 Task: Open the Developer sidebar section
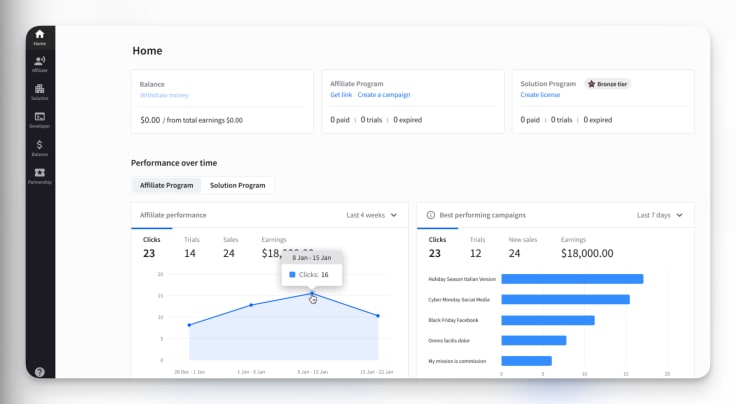(x=40, y=120)
